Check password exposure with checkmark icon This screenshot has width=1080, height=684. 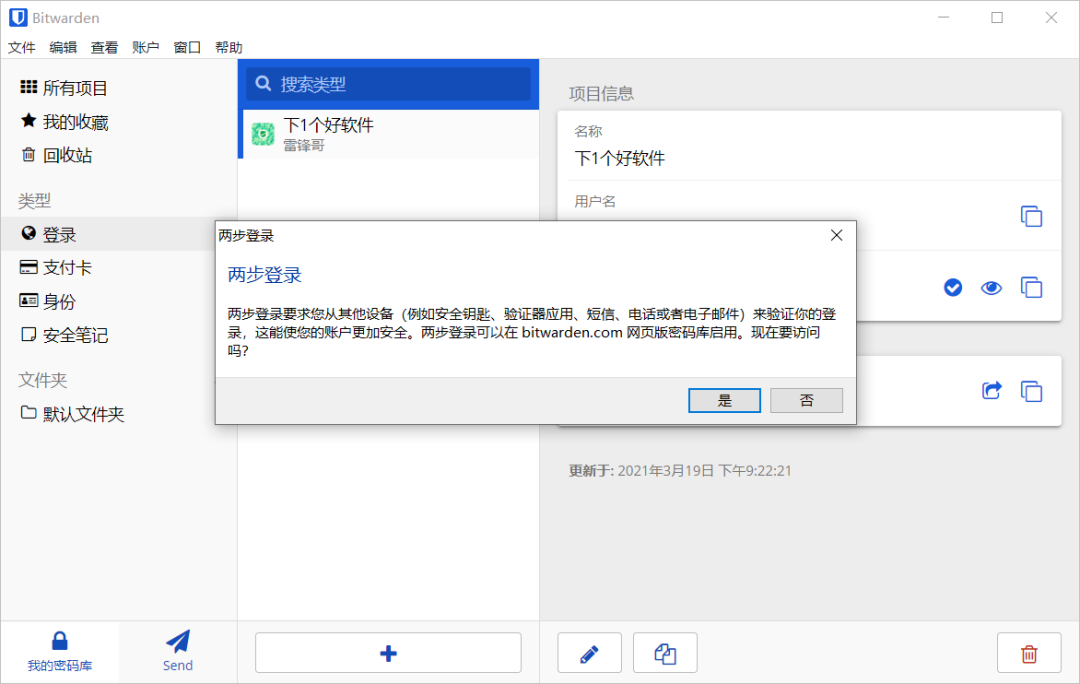(953, 287)
